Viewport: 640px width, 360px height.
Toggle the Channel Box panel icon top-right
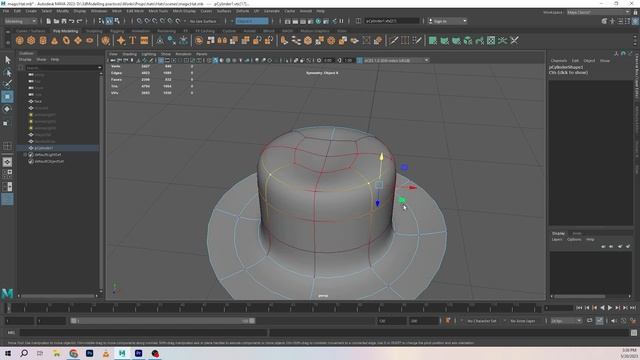(x=636, y=21)
